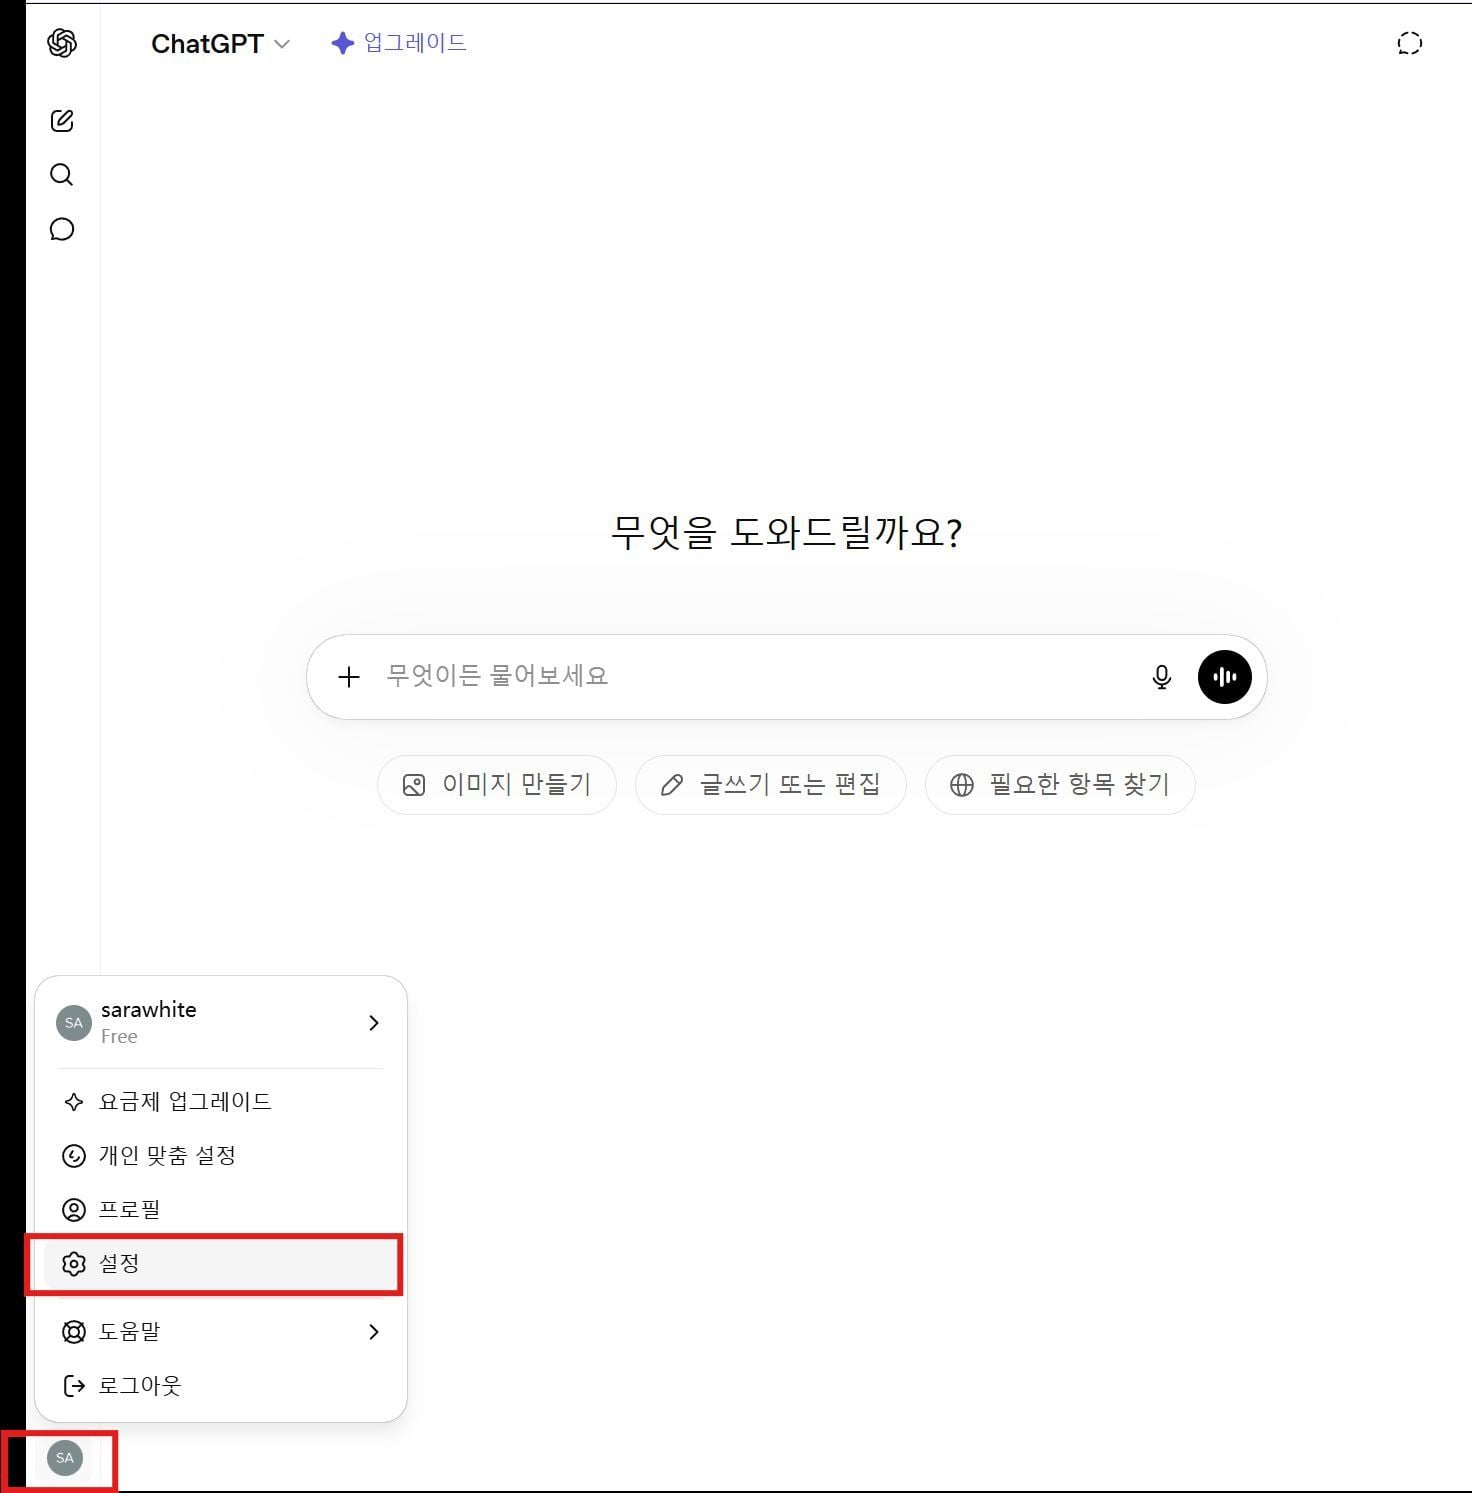Click the gear icon beside 설정
The width and height of the screenshot is (1472, 1493).
[74, 1264]
